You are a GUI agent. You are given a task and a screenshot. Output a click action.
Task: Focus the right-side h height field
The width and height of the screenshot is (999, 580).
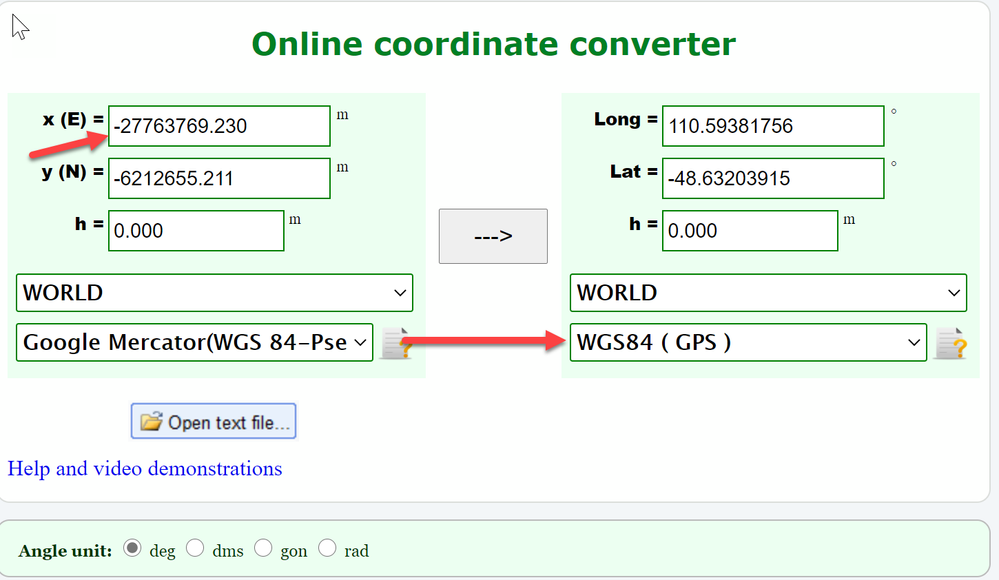click(x=749, y=230)
